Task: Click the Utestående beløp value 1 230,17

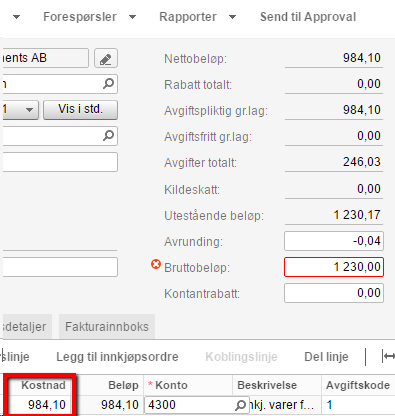Action: (357, 215)
